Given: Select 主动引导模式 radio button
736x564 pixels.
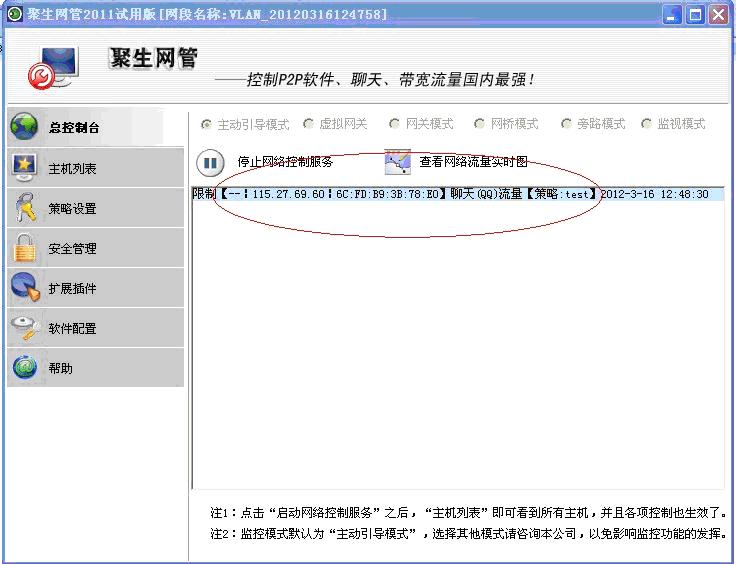Looking at the screenshot, I should click(207, 125).
